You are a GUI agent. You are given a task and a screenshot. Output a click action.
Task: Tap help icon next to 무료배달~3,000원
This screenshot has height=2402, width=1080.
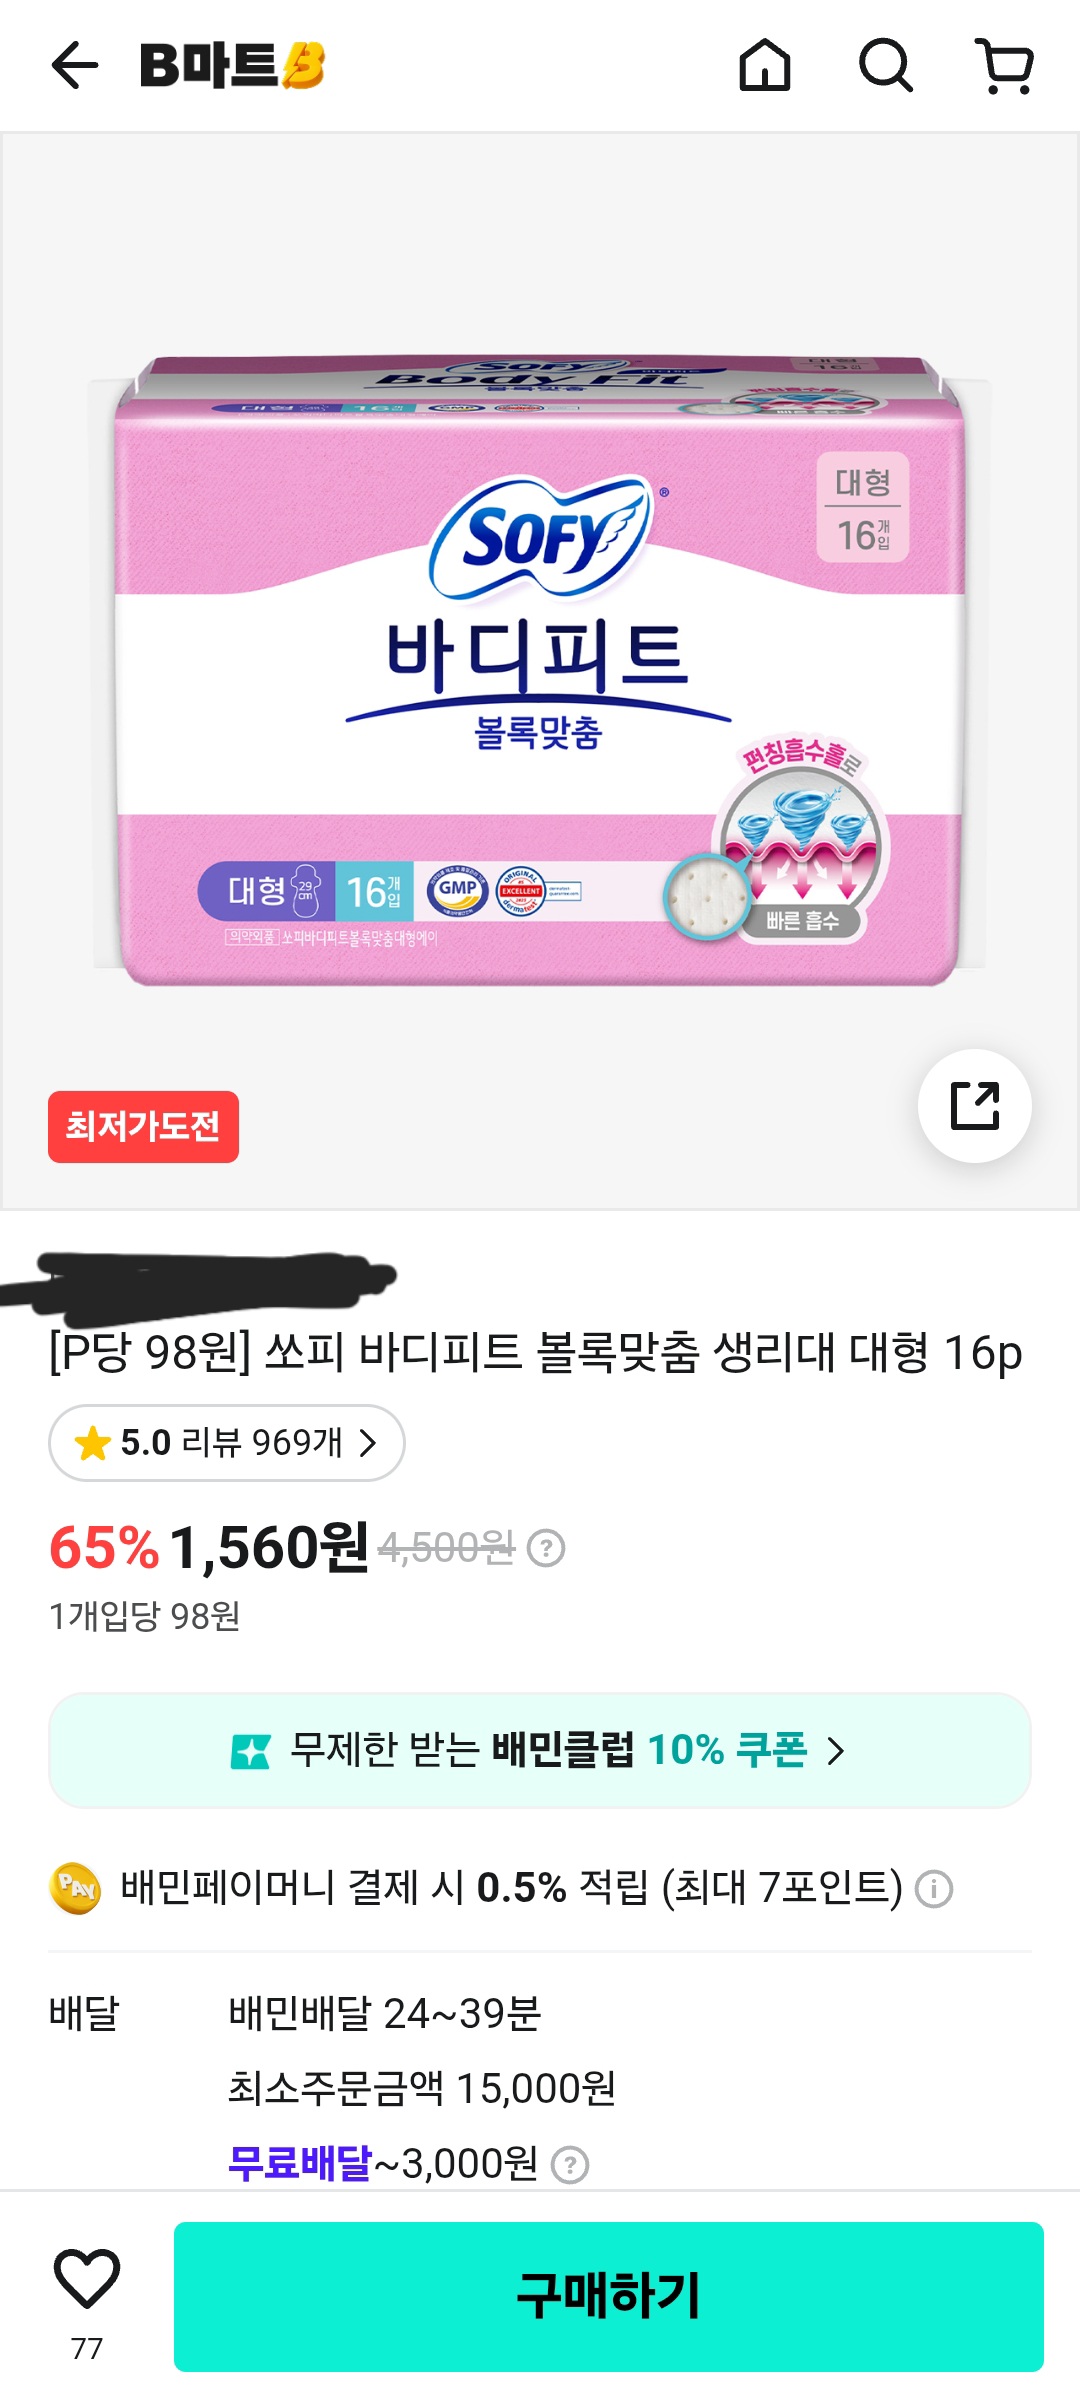[x=570, y=2165]
